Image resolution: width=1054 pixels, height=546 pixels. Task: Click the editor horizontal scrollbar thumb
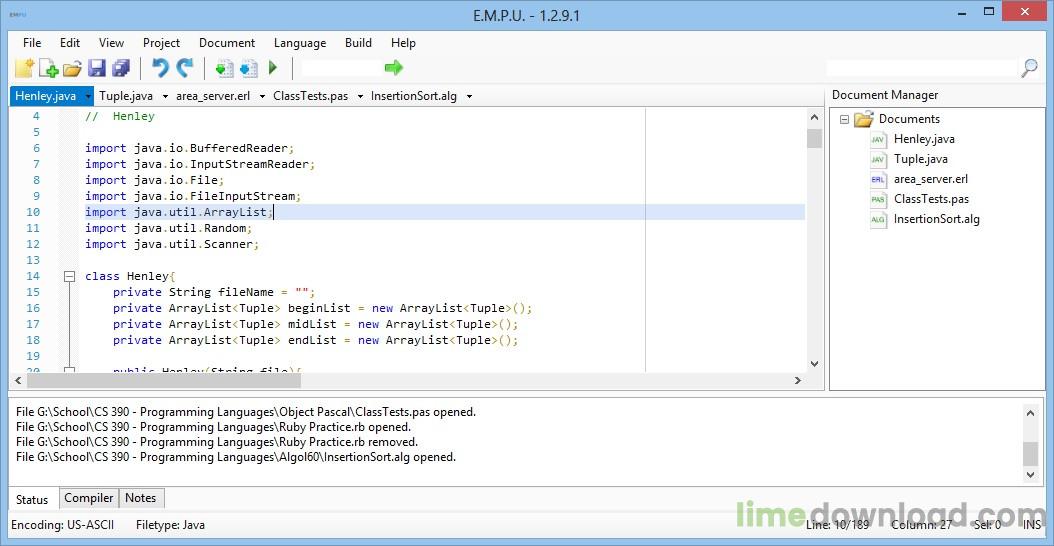coord(400,381)
